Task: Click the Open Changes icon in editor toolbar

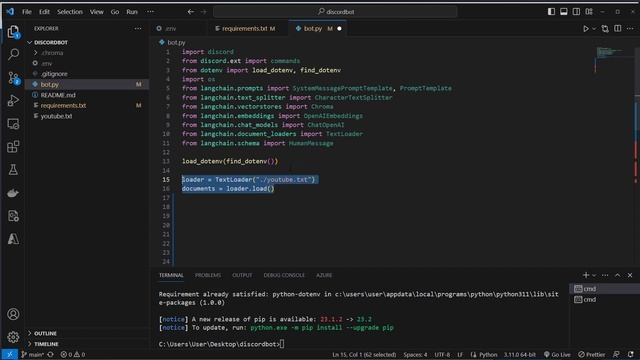Action: (605, 29)
